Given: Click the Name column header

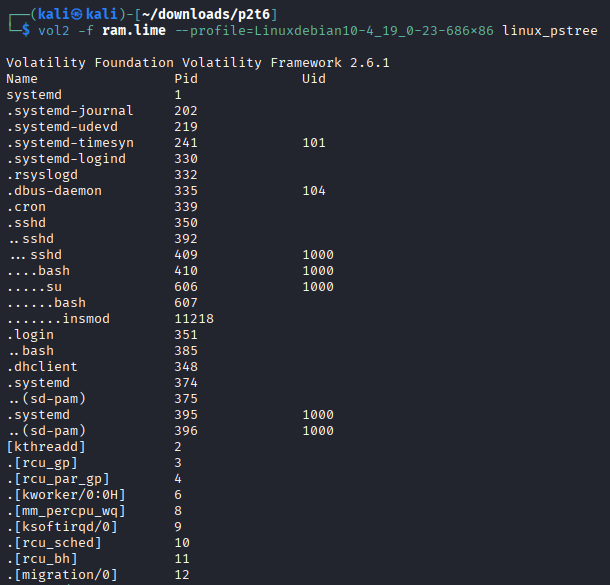Looking at the screenshot, I should tap(22, 78).
